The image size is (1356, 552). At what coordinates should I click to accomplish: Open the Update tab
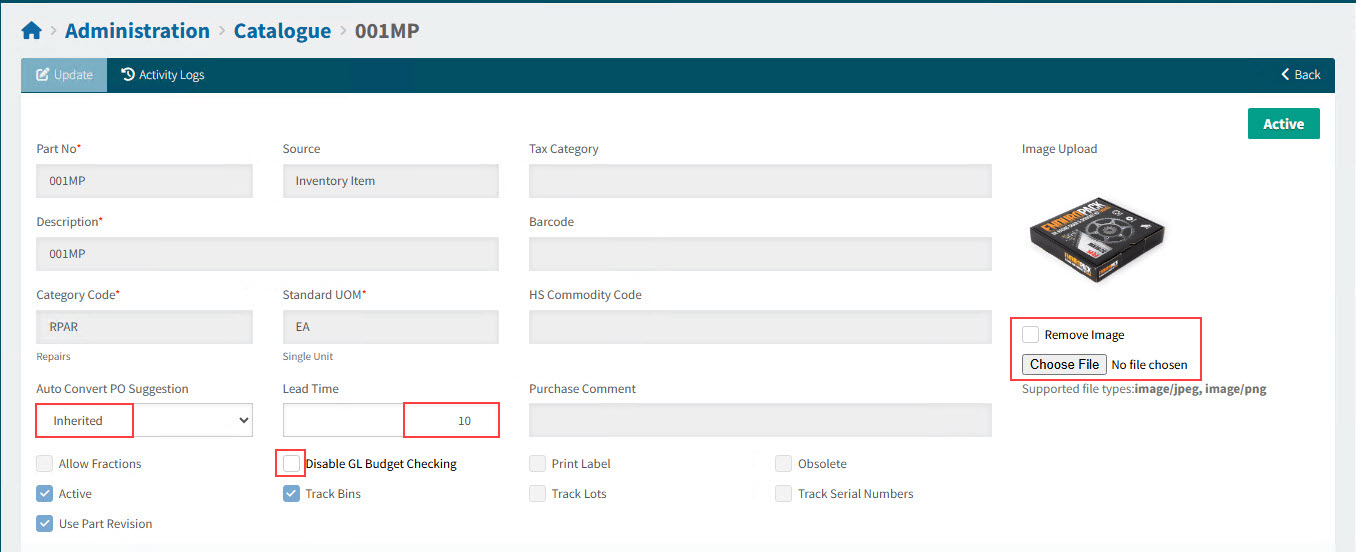64,75
